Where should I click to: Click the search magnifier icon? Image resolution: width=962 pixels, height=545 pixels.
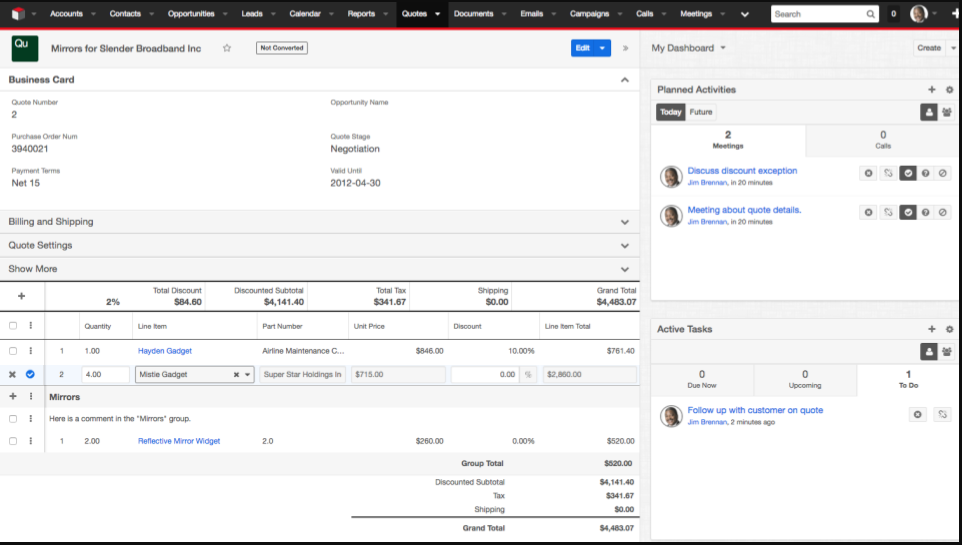tap(870, 14)
